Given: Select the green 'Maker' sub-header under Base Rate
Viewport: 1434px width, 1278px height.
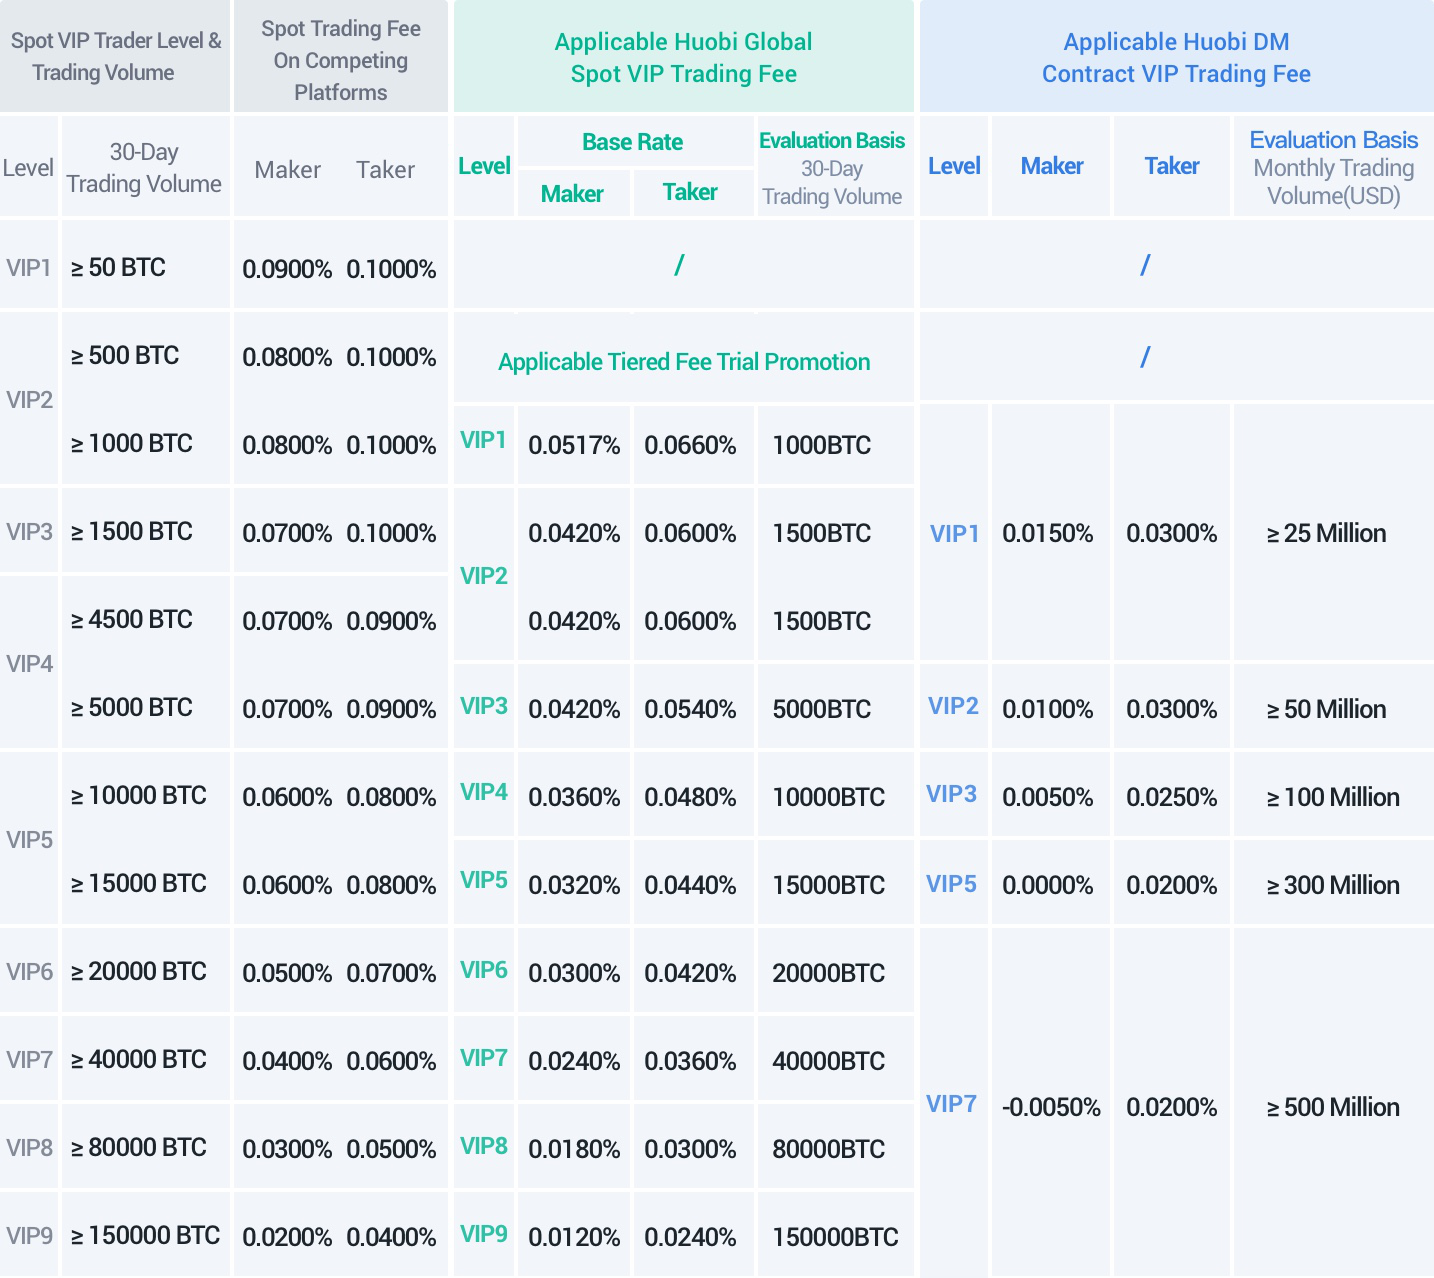Looking at the screenshot, I should pyautogui.click(x=572, y=194).
